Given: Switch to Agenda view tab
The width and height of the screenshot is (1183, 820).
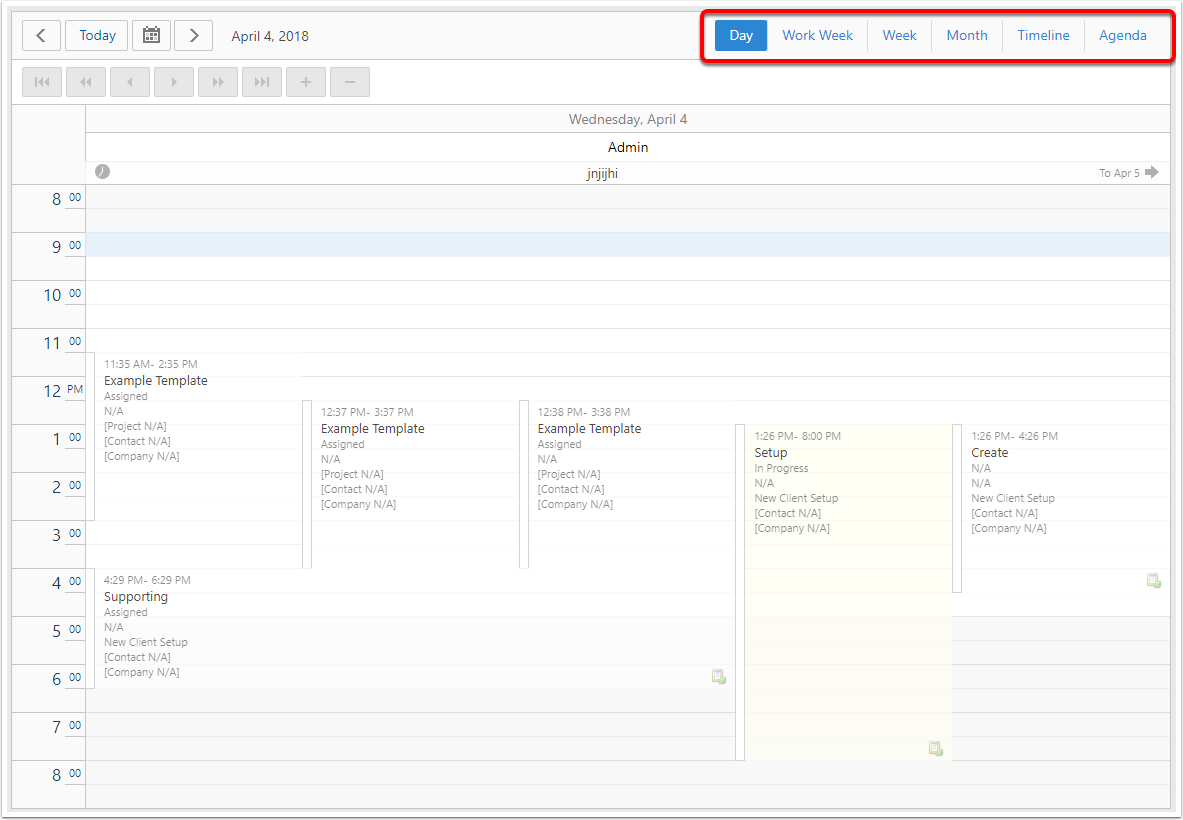Looking at the screenshot, I should pyautogui.click(x=1123, y=35).
